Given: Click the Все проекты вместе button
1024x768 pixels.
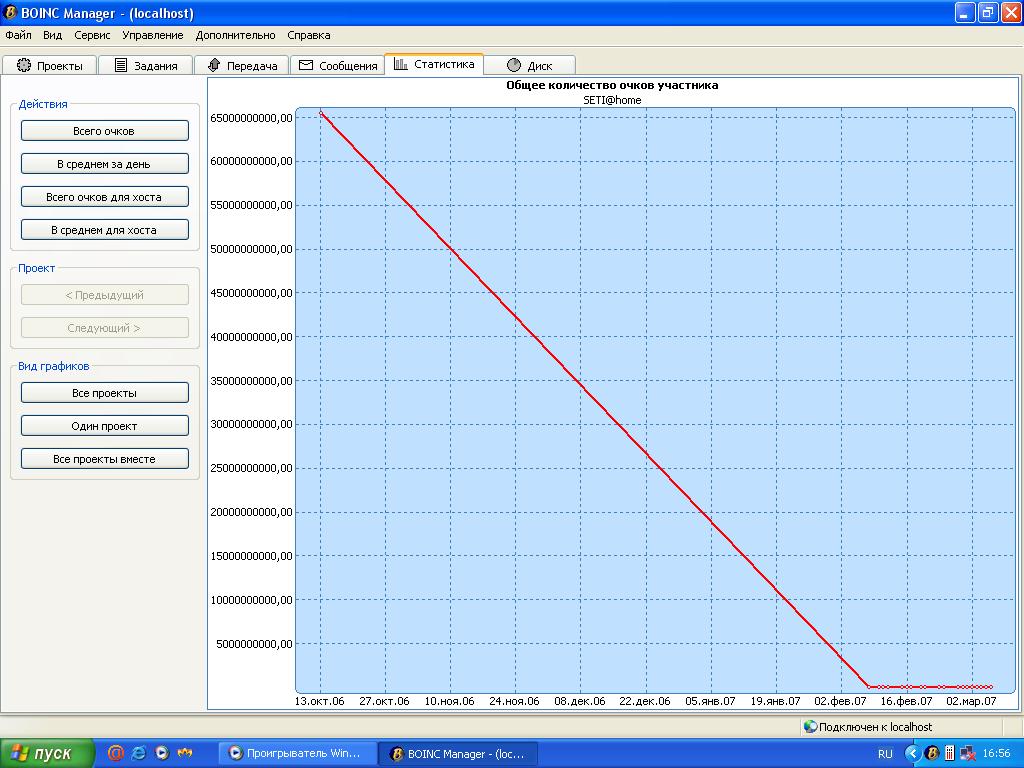Looking at the screenshot, I should (x=104, y=459).
